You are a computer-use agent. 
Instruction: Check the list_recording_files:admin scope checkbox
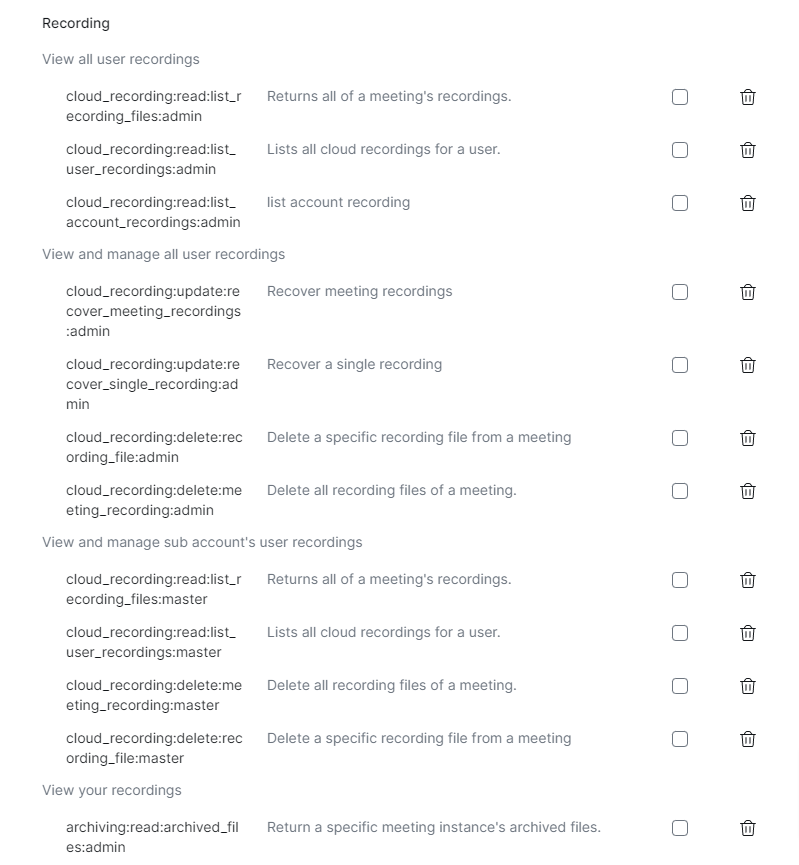[x=680, y=97]
